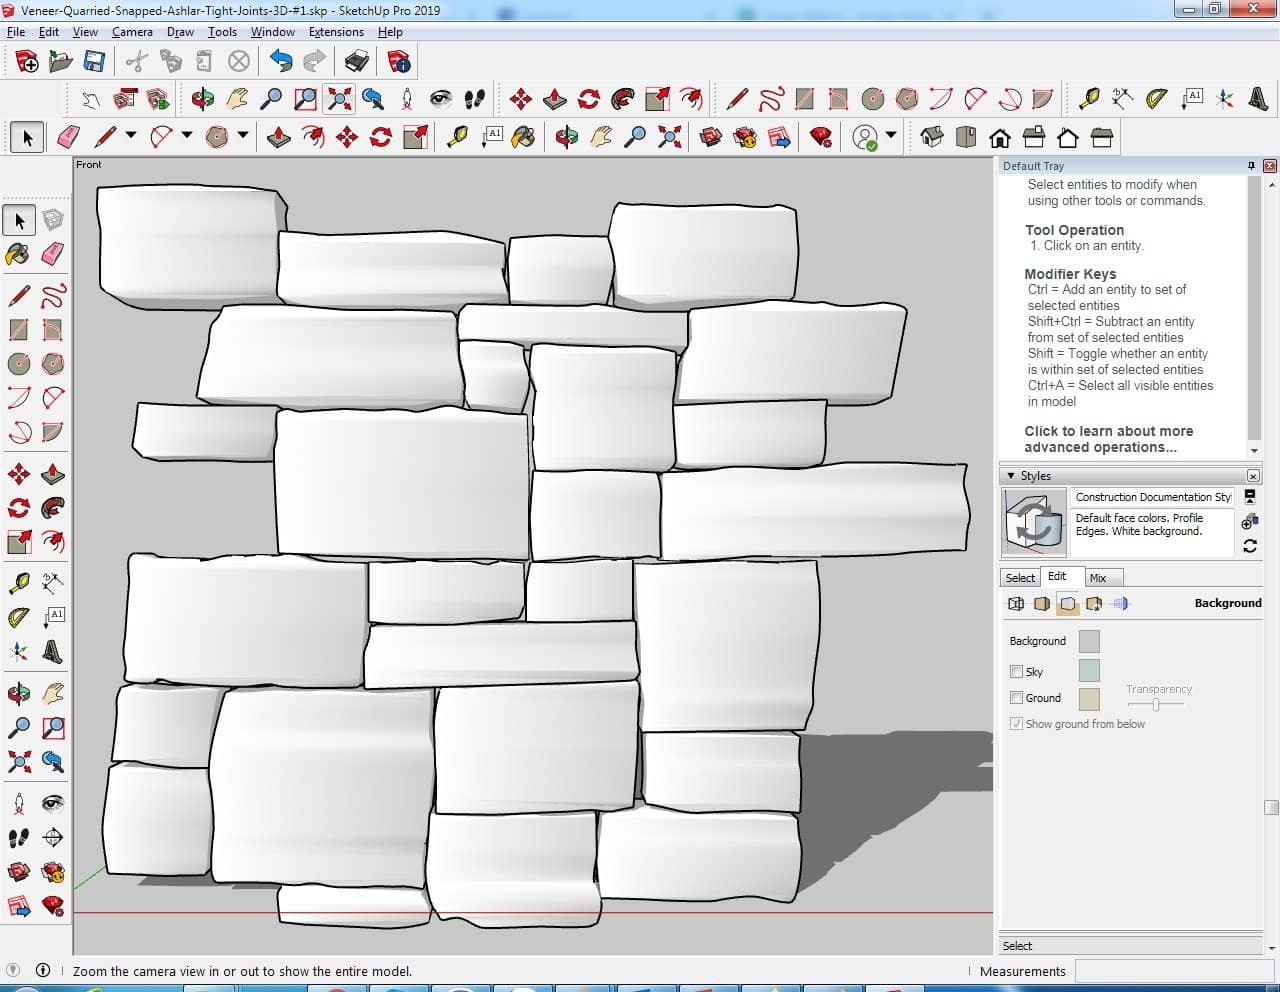1280x992 pixels.
Task: Enable the Ground checkbox
Action: pos(1016,698)
